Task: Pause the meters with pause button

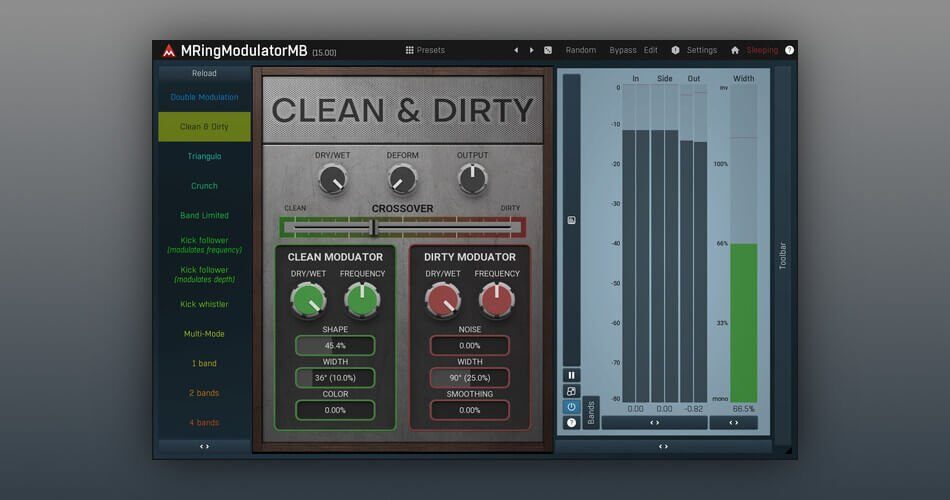Action: pyautogui.click(x=571, y=375)
